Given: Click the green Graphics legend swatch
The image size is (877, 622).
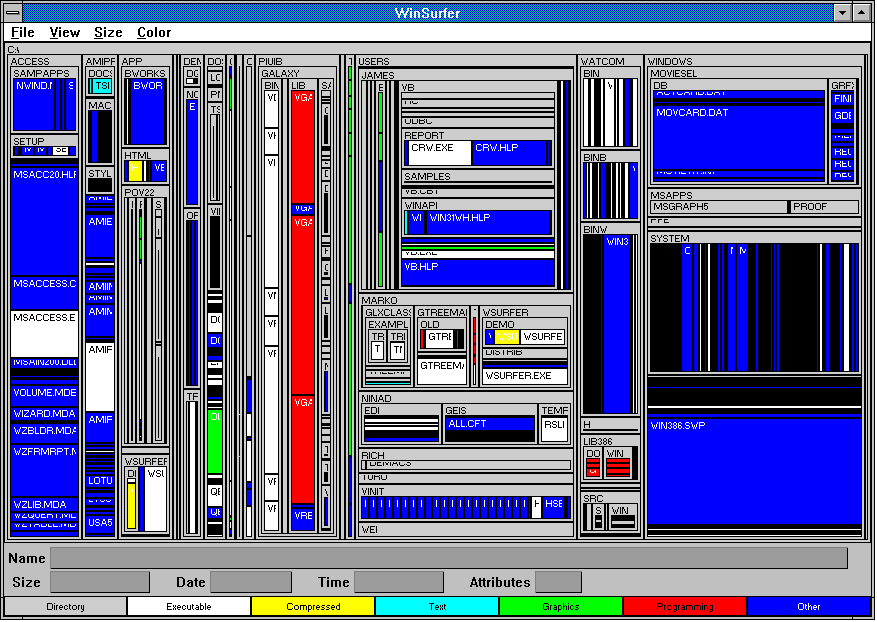Looking at the screenshot, I should [561, 606].
